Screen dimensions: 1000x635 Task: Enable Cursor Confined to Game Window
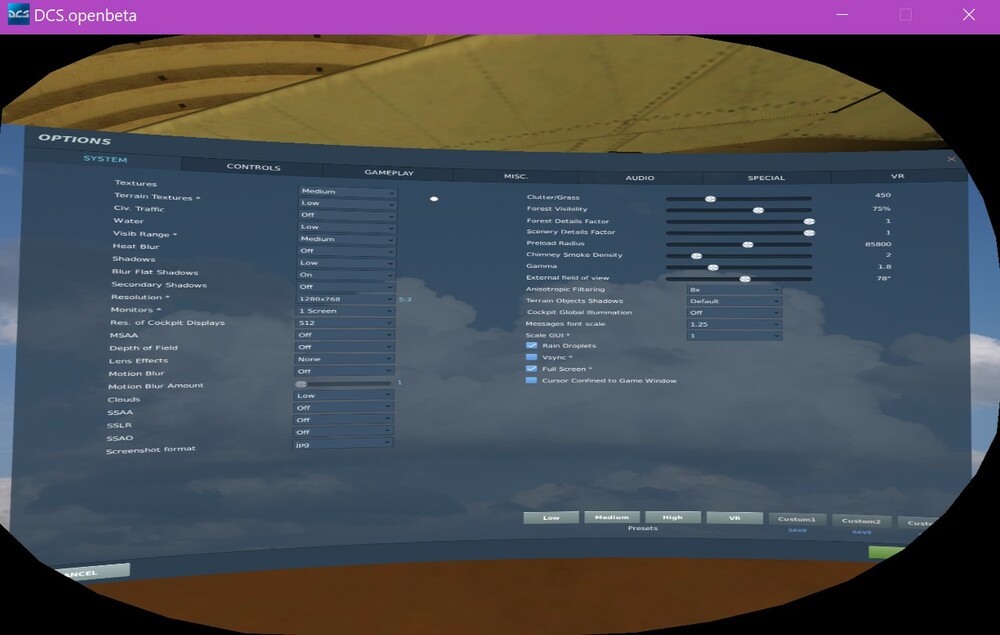pyautogui.click(x=531, y=381)
